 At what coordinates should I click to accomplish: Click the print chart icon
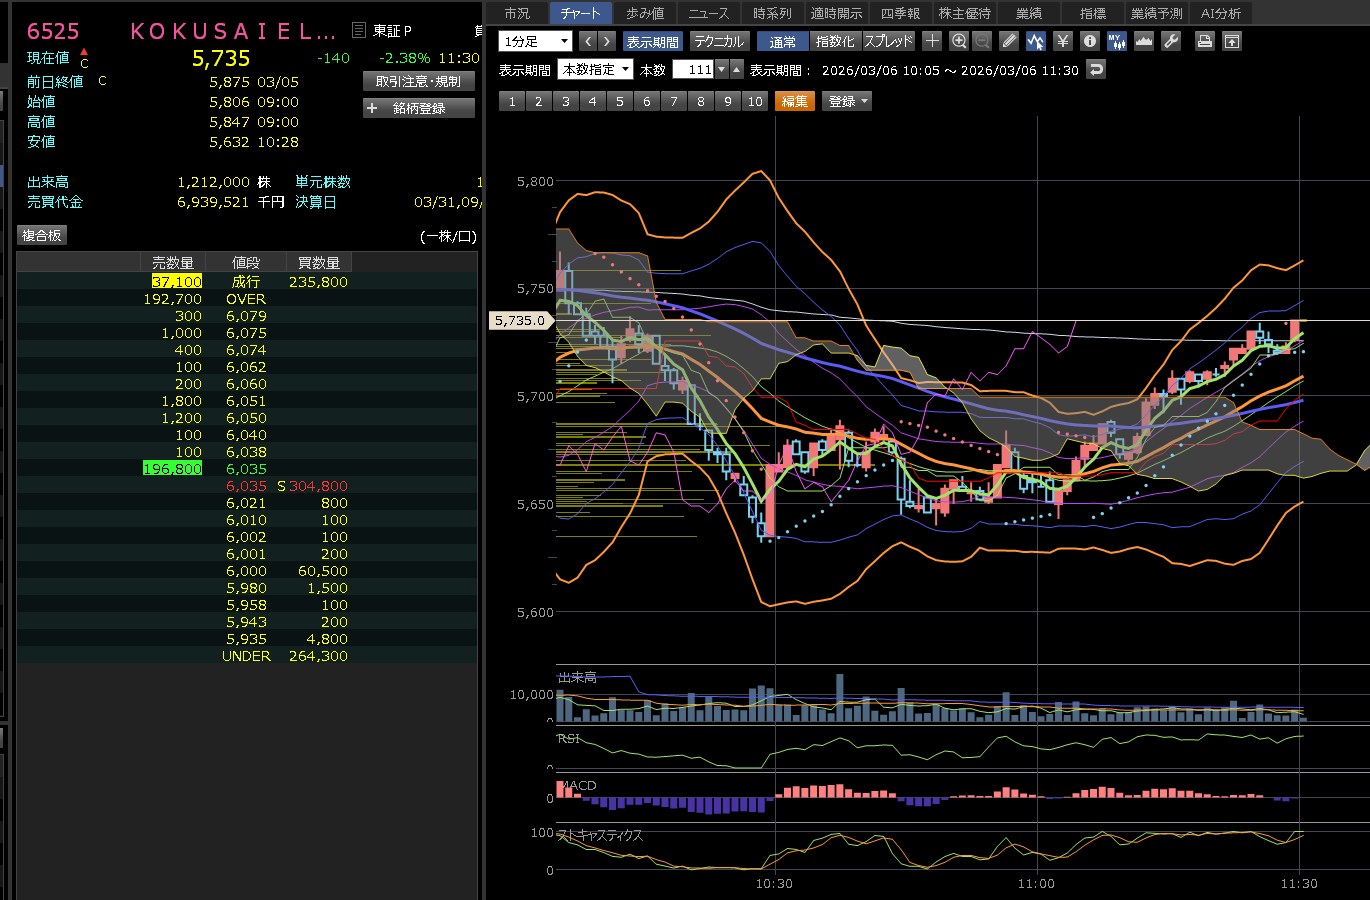tap(1205, 41)
